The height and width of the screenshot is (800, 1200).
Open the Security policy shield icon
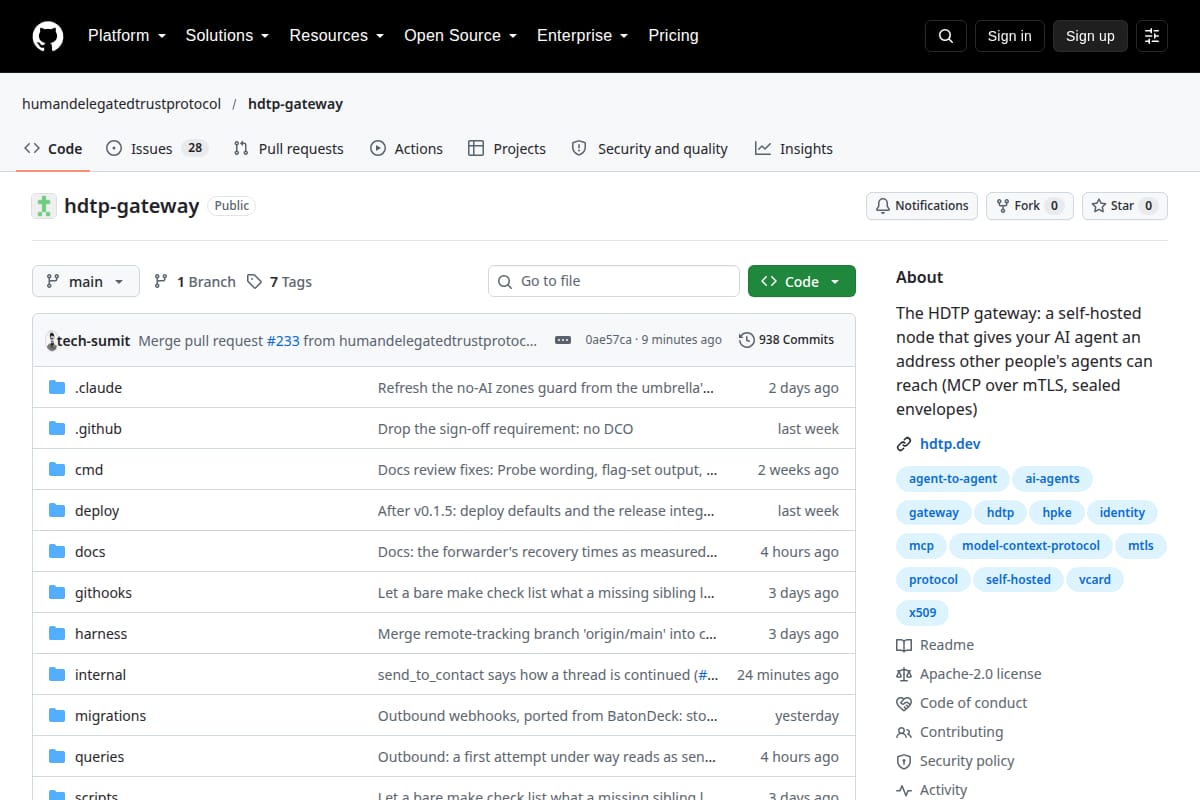pyautogui.click(x=904, y=762)
